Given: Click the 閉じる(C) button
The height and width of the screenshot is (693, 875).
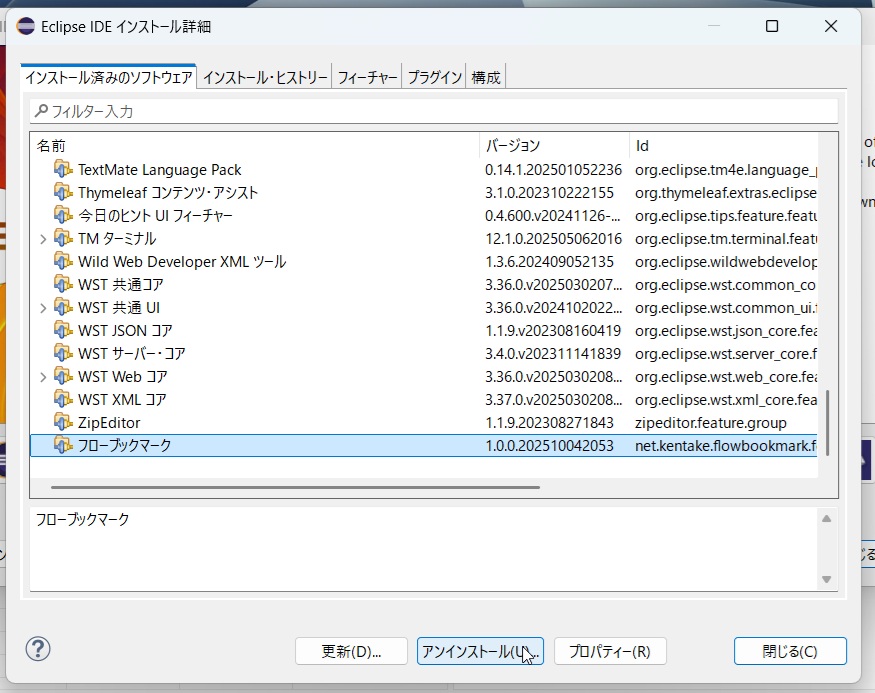Looking at the screenshot, I should click(x=790, y=651).
